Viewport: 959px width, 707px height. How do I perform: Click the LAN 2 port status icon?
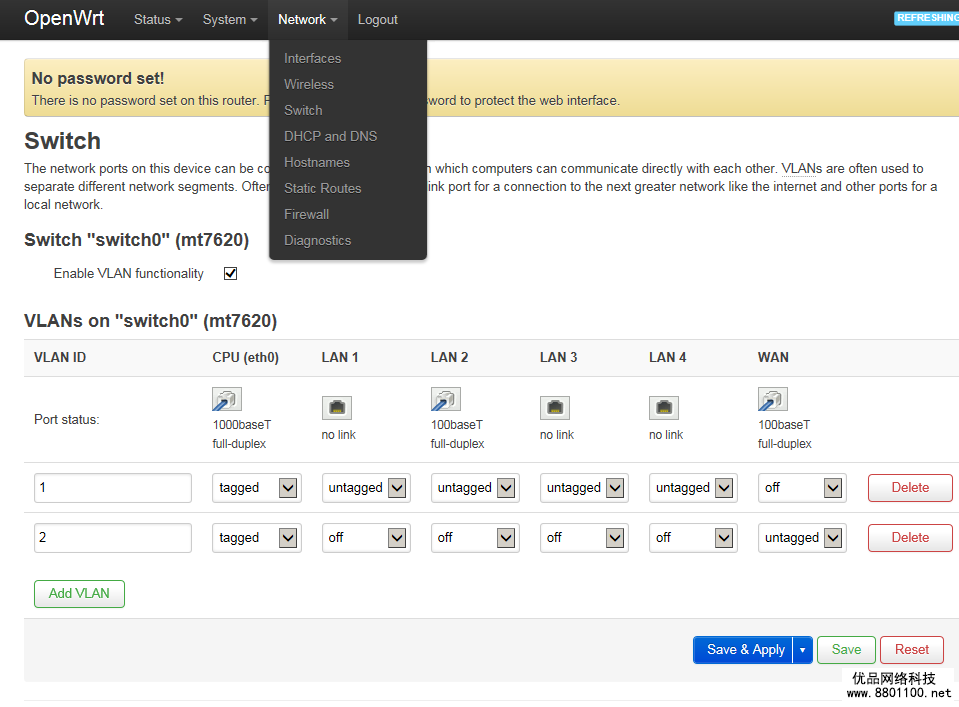[446, 399]
